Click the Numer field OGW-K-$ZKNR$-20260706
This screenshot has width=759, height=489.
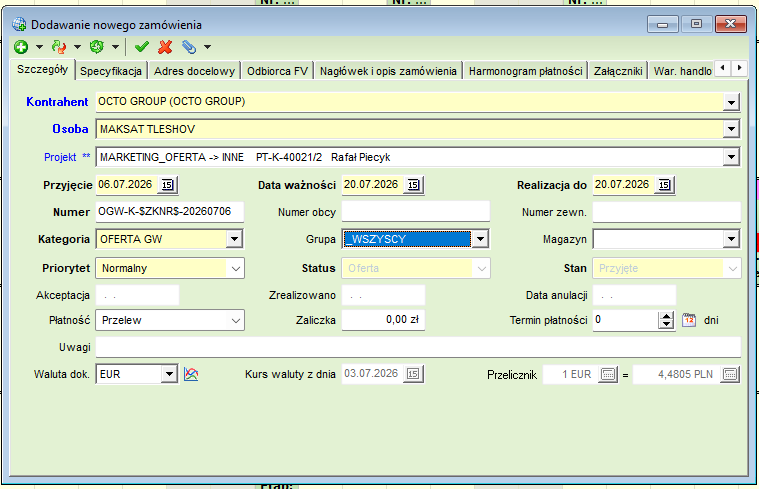169,212
